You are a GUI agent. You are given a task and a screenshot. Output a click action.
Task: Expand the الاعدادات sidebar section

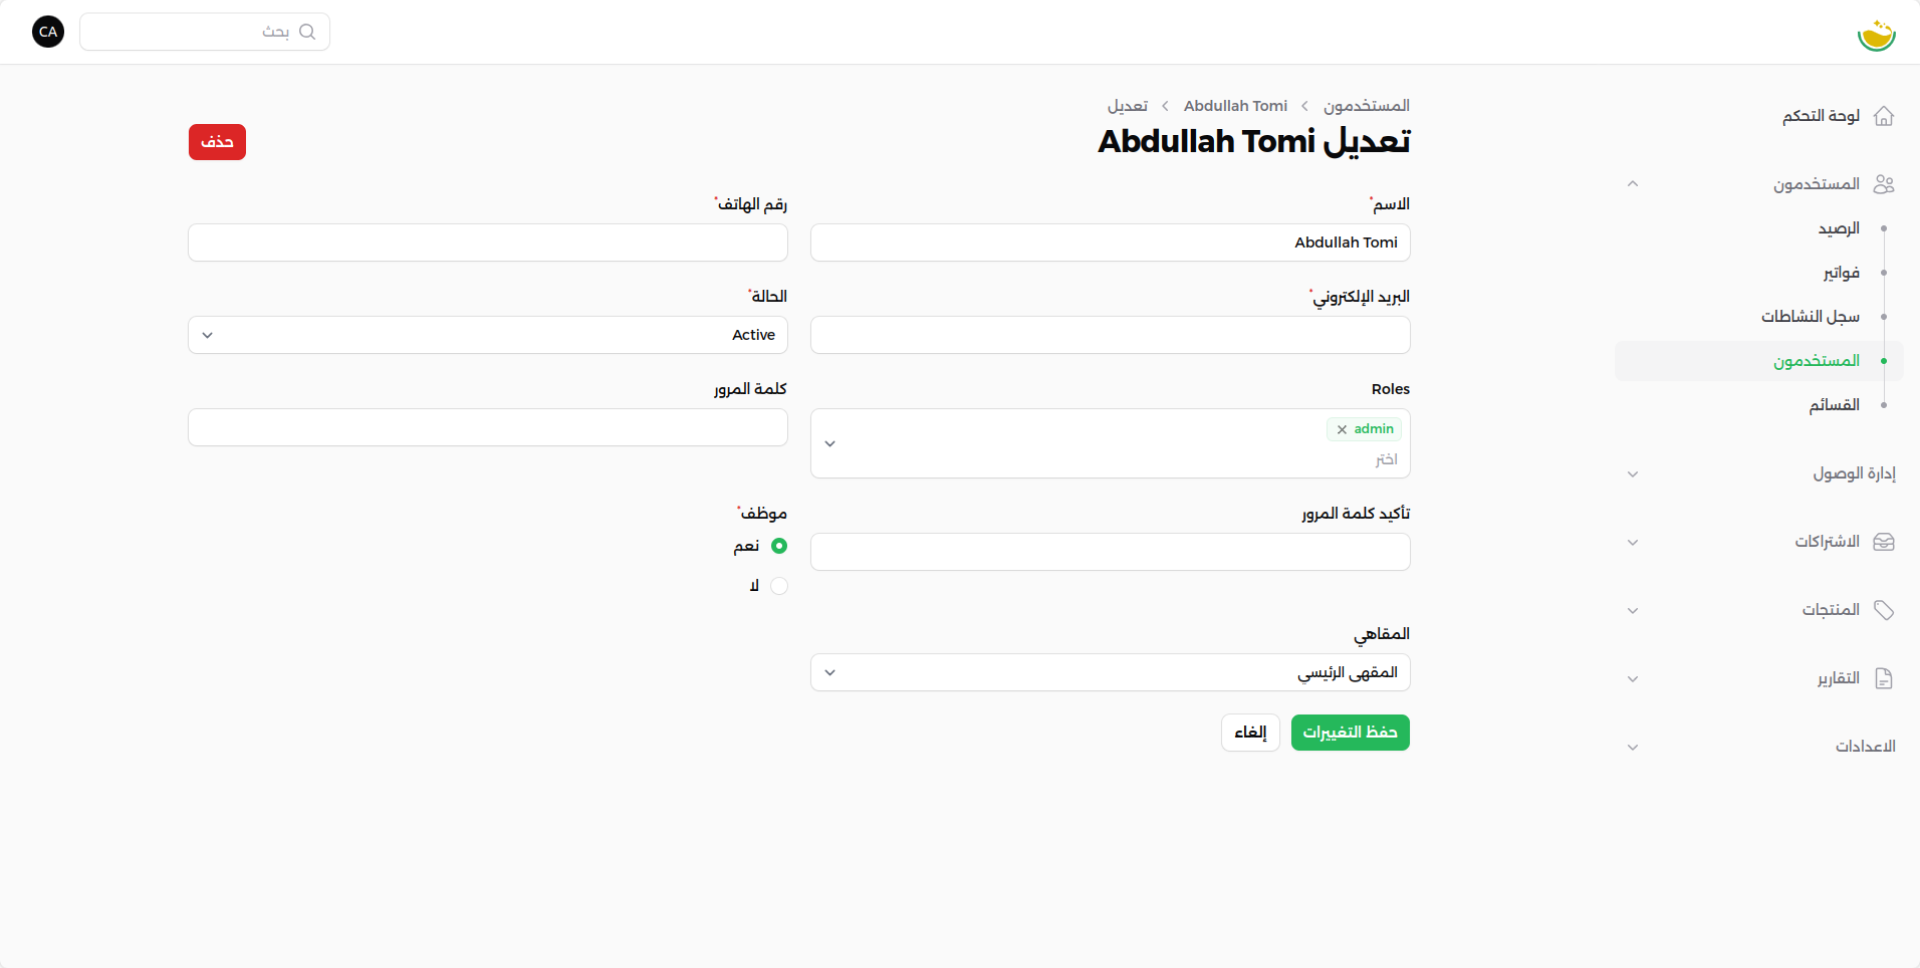1633,747
